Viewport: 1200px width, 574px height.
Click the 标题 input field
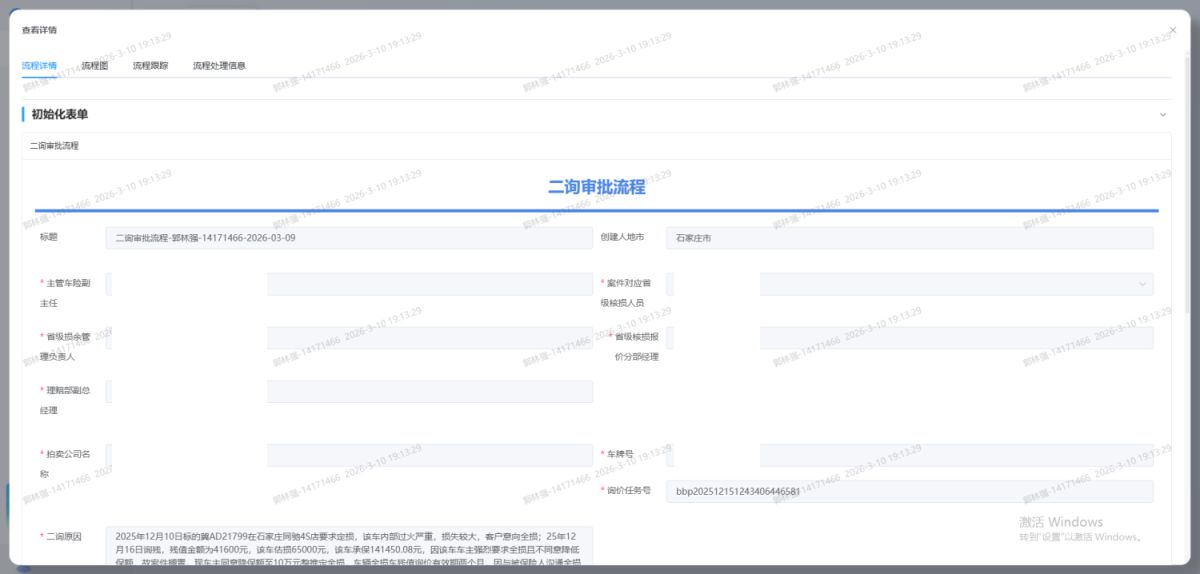(348, 238)
